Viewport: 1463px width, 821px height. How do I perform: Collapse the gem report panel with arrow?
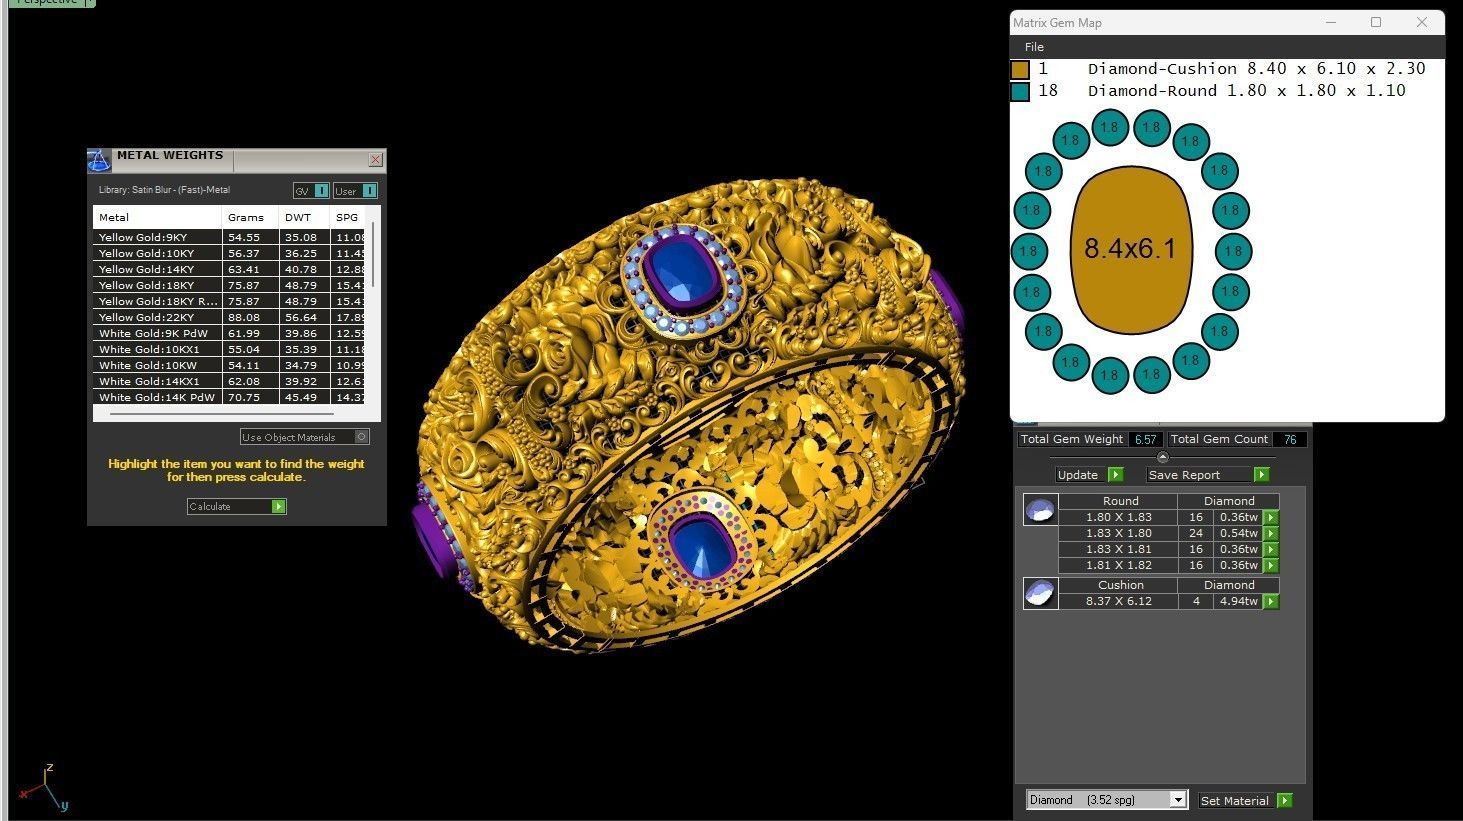[x=1162, y=457]
